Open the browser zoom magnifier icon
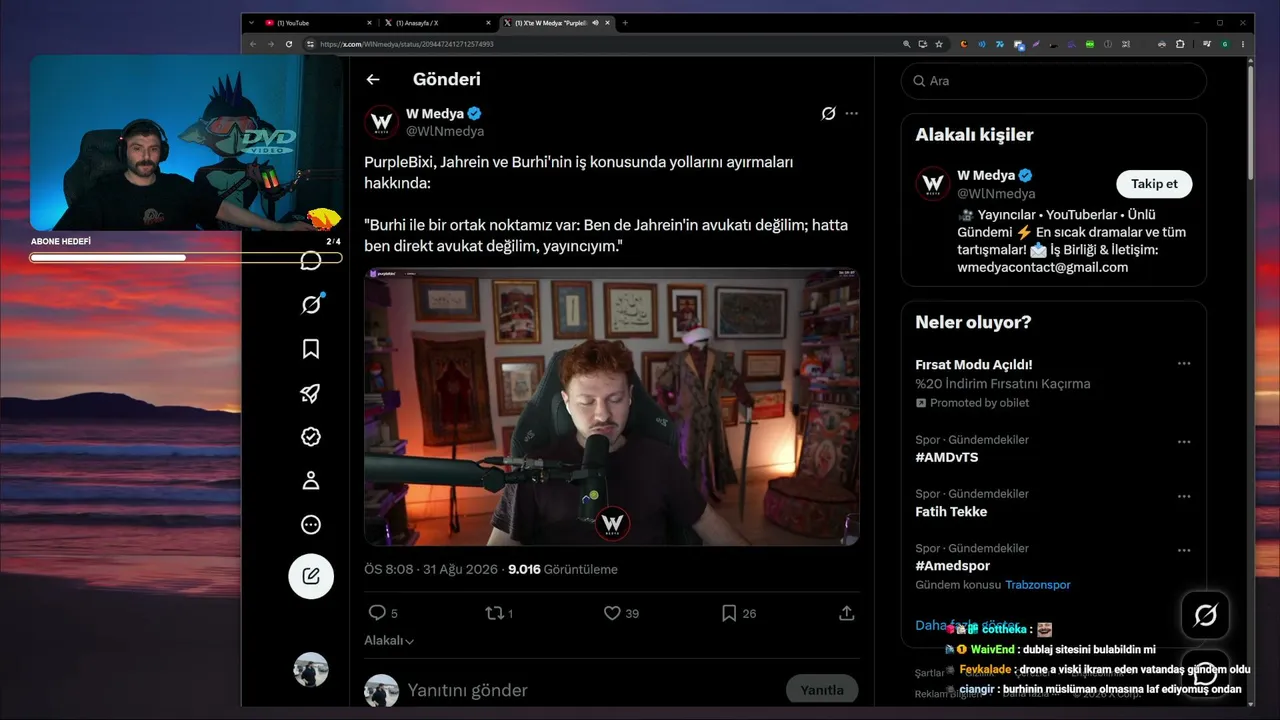 coord(907,44)
